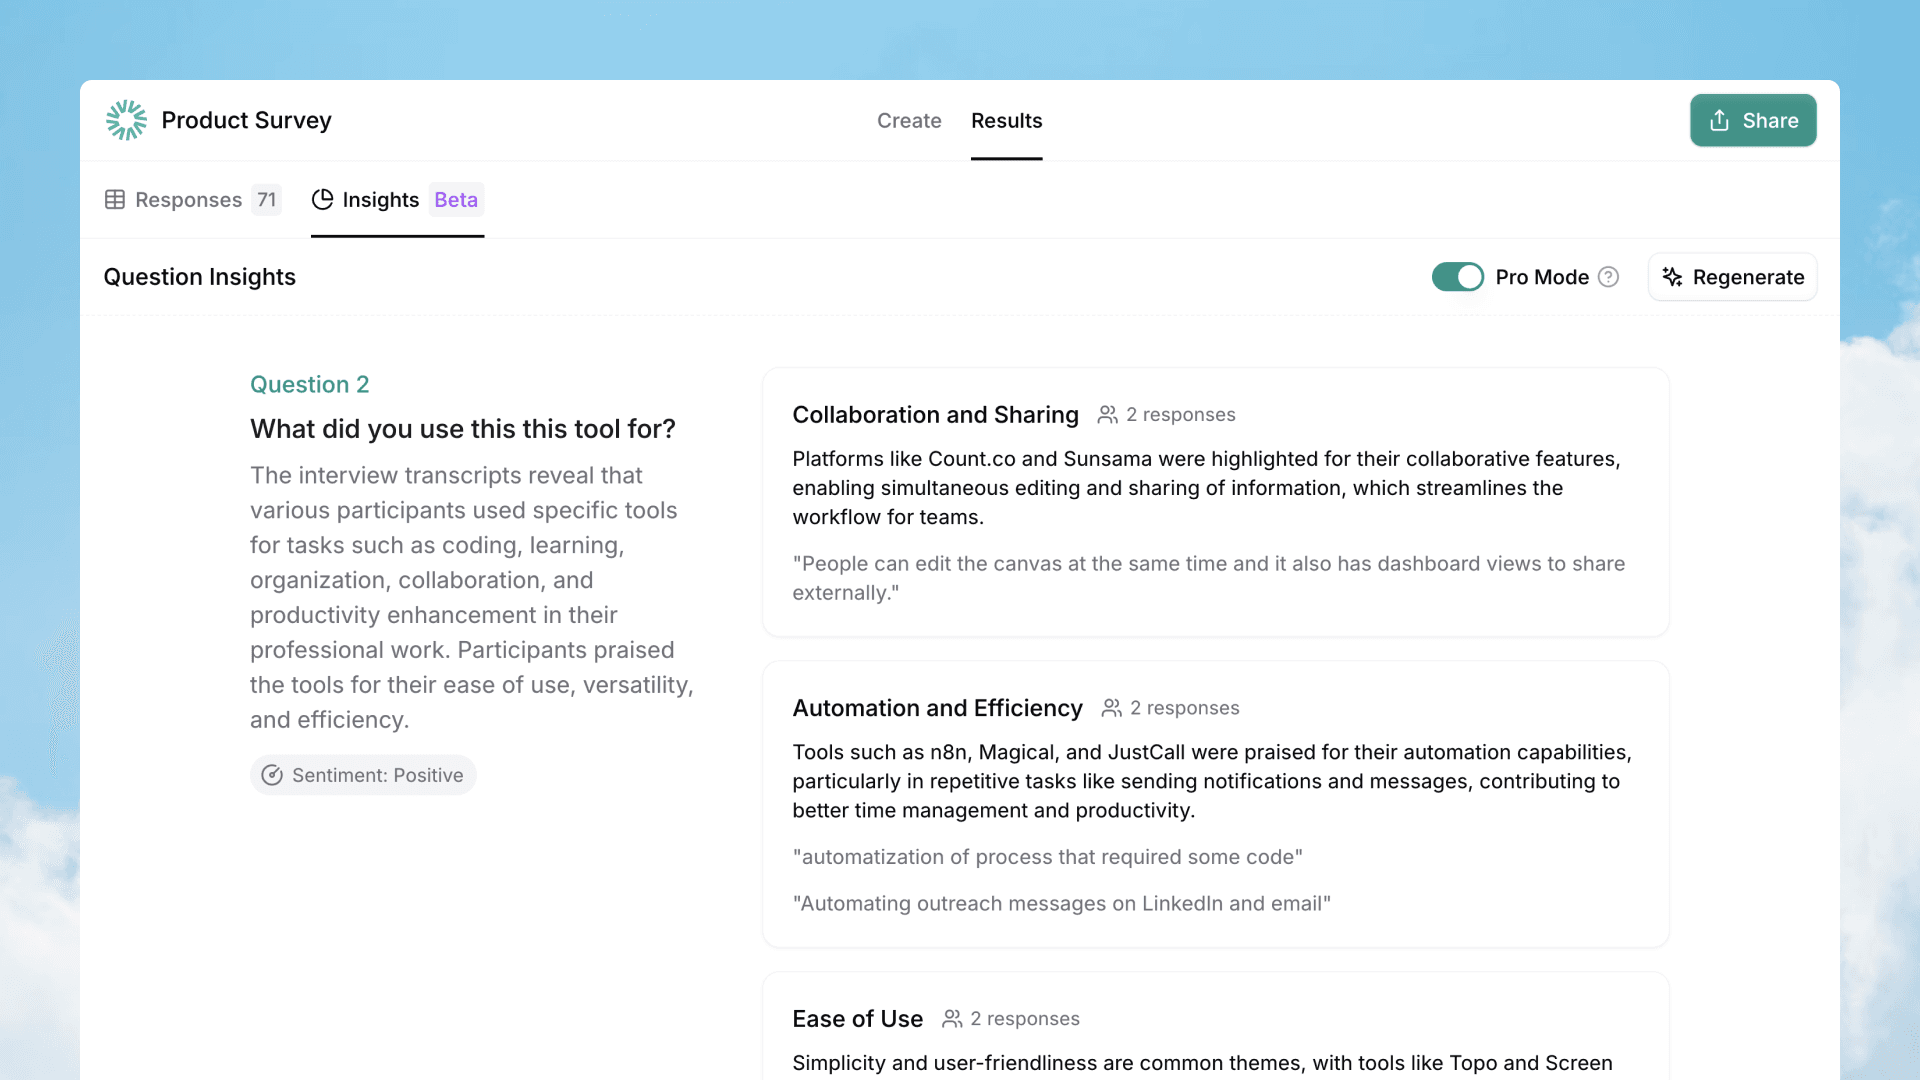Click the Share button
1920x1080 pixels.
pos(1753,120)
